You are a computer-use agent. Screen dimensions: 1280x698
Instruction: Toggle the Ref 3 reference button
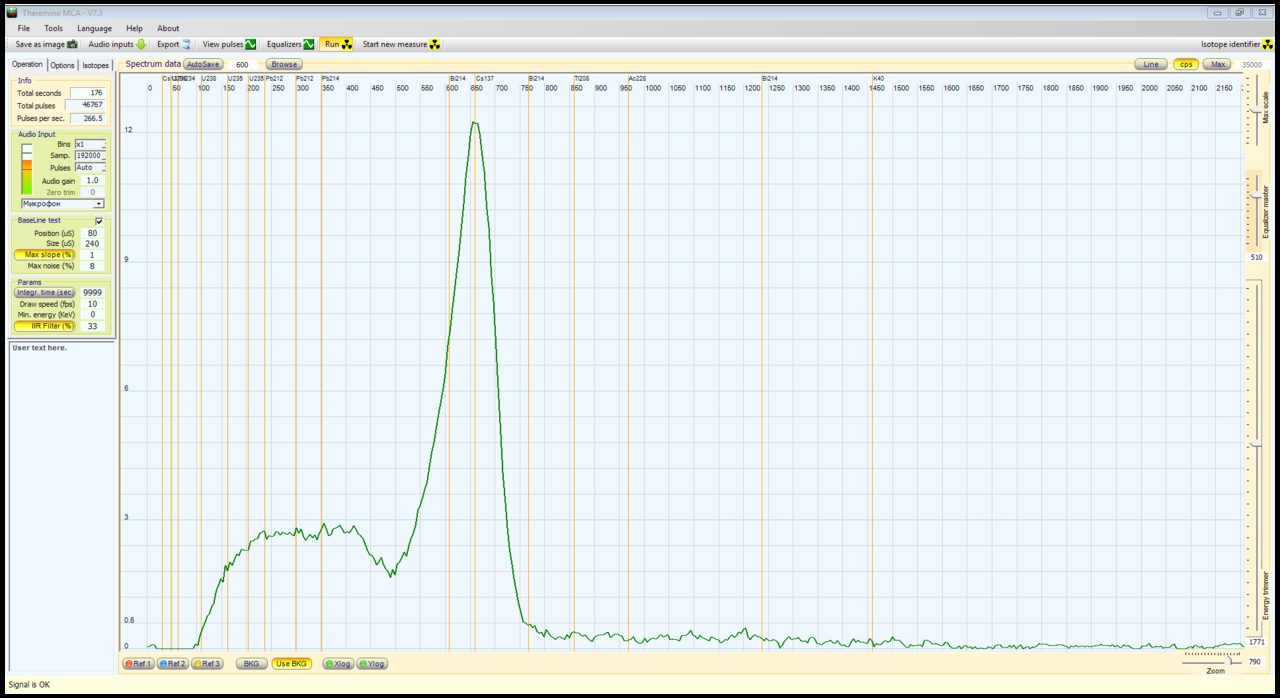(x=207, y=664)
